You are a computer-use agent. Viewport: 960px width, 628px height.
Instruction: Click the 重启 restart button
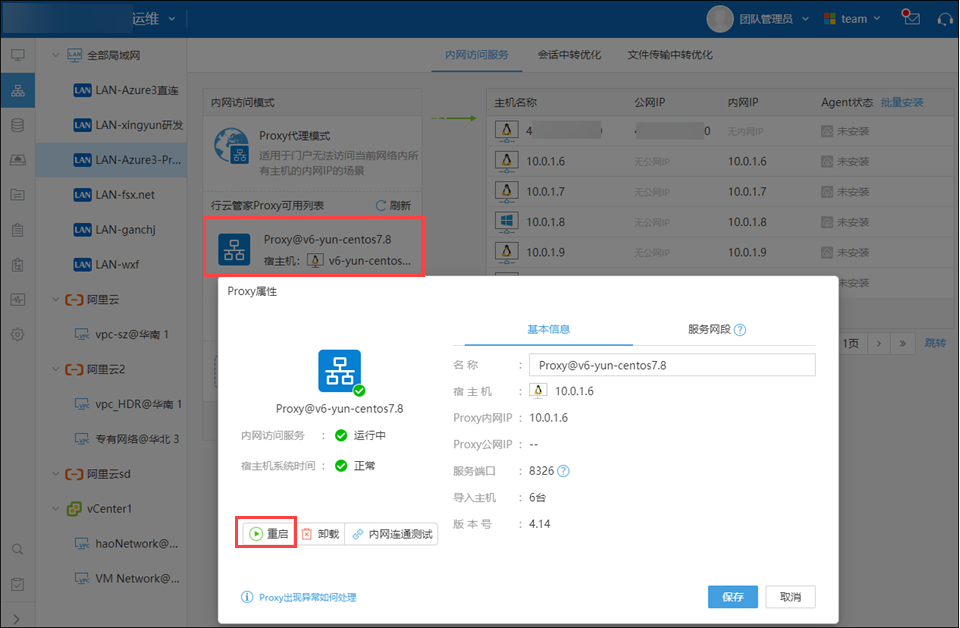tap(268, 534)
